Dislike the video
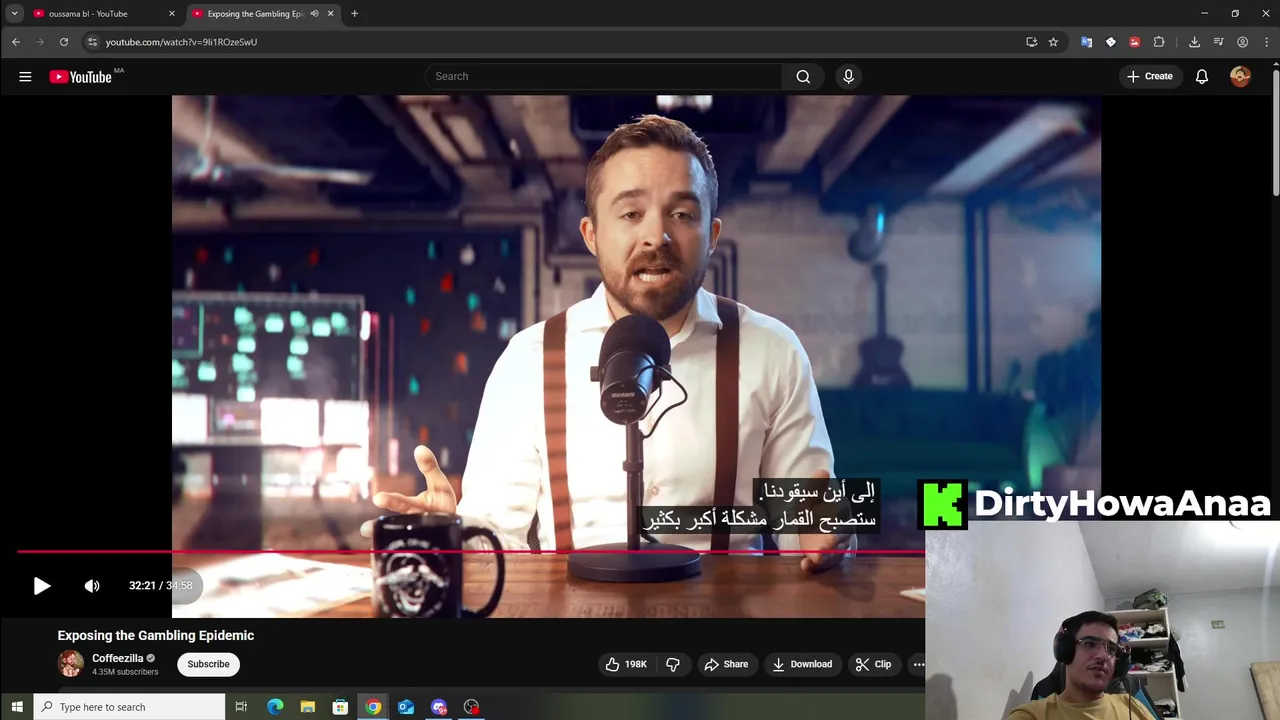Viewport: 1280px width, 720px height. click(673, 664)
